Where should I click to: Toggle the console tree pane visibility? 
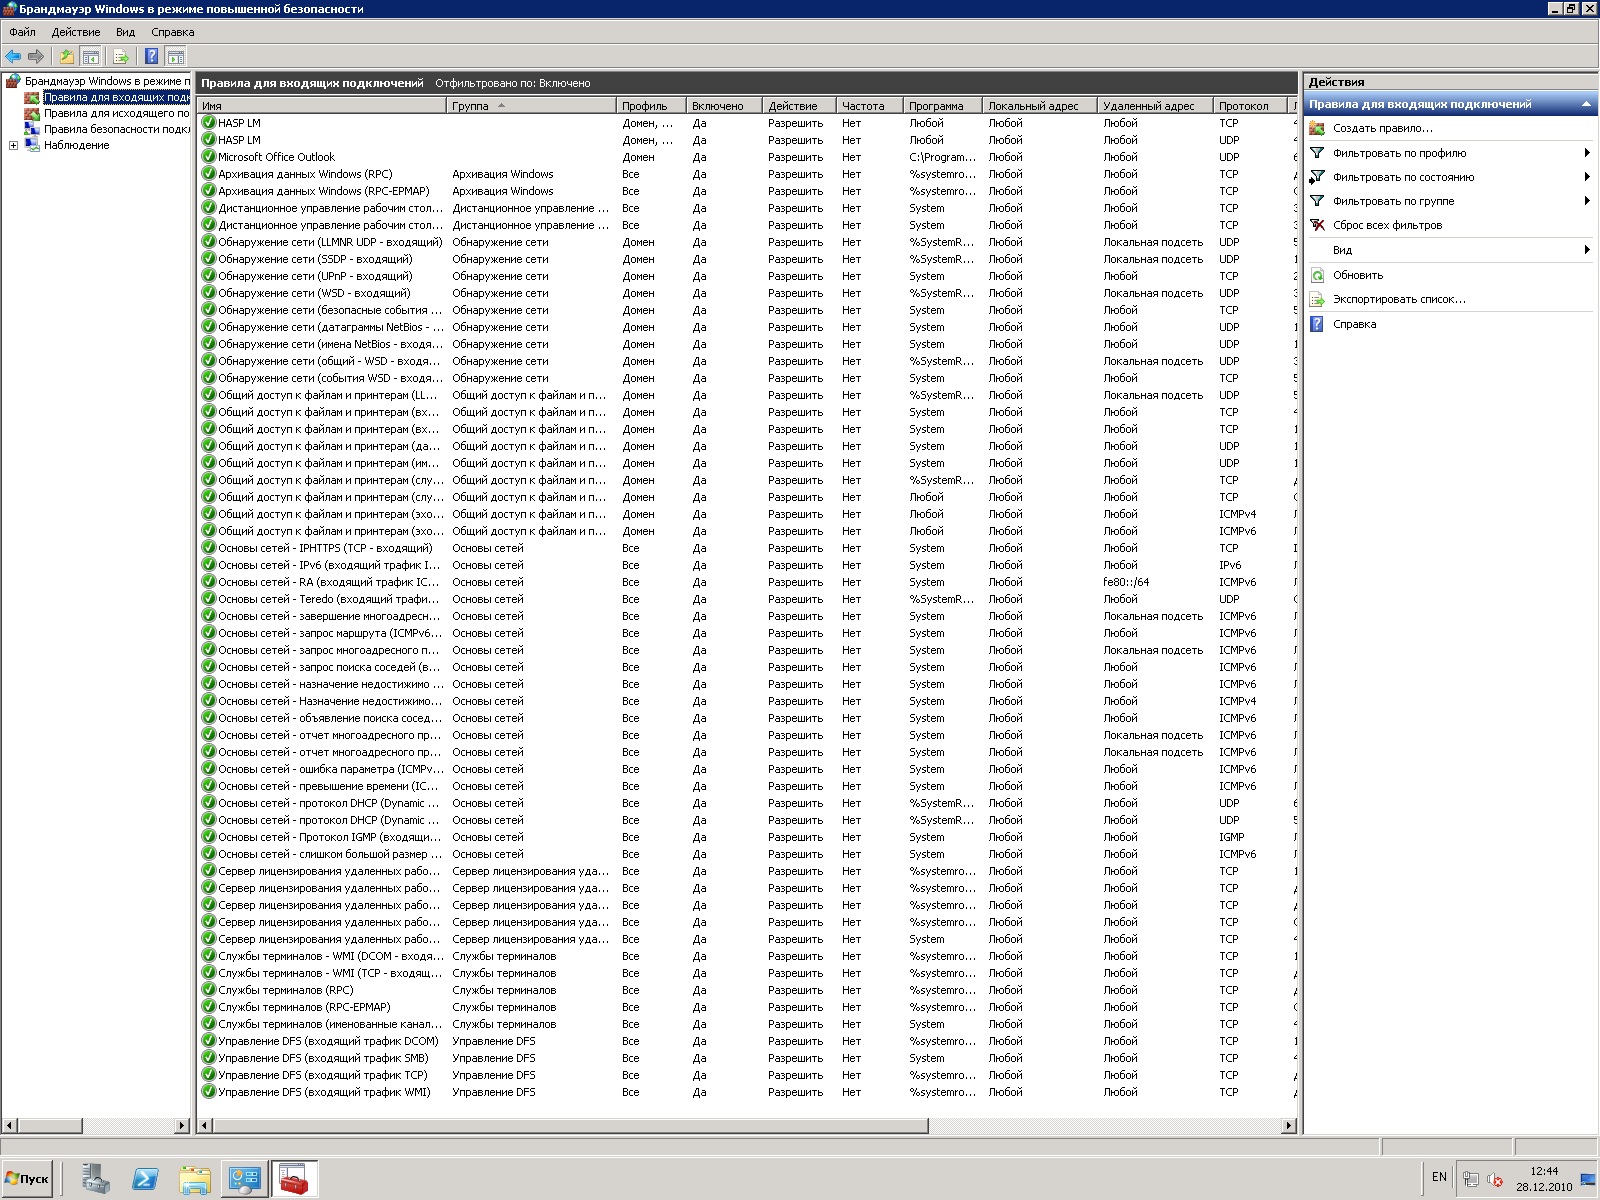pos(91,57)
